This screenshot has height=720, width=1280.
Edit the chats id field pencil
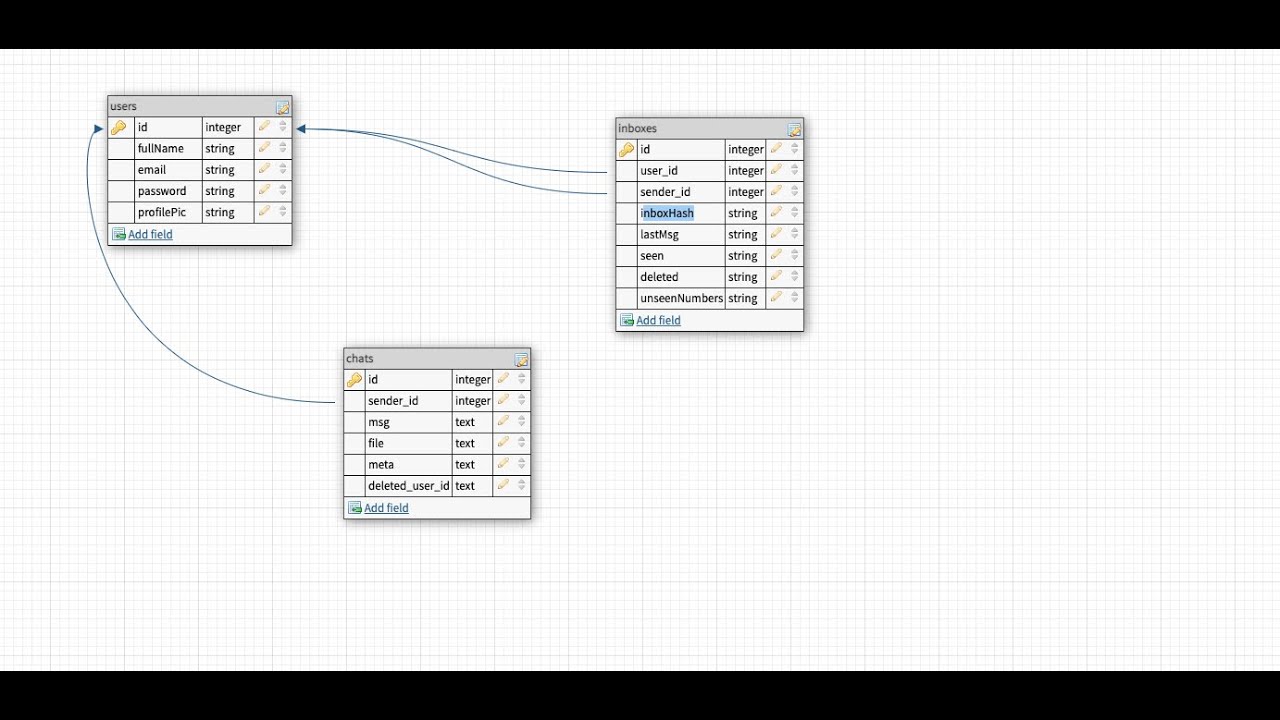503,379
